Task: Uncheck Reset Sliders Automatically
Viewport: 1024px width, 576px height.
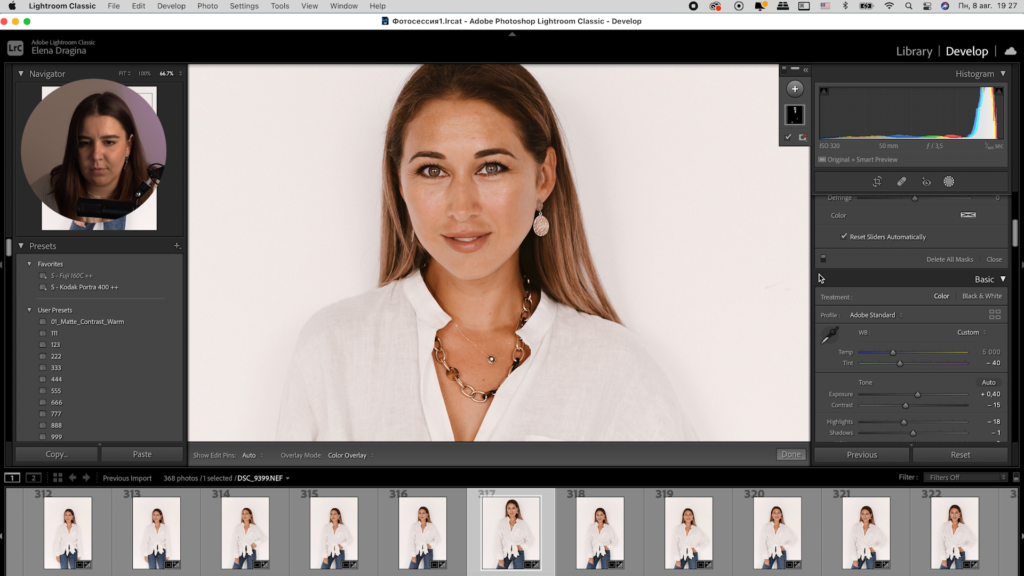Action: click(x=844, y=237)
